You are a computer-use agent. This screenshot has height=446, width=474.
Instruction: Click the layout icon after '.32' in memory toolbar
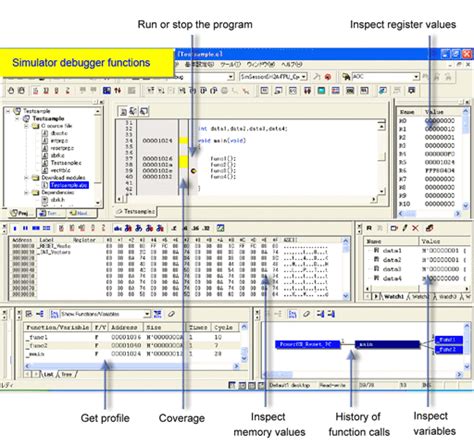220,228
